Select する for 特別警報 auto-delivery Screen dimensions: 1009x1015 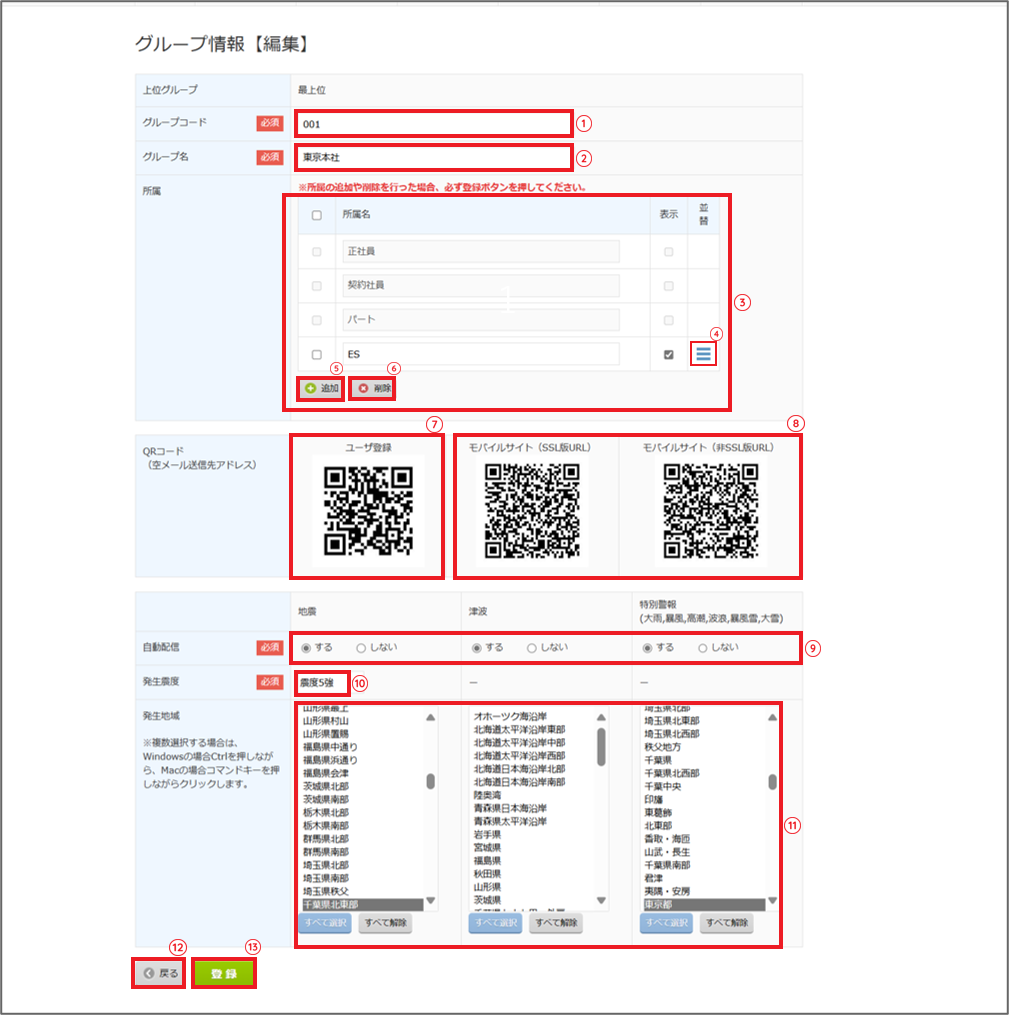pyautogui.click(x=647, y=648)
